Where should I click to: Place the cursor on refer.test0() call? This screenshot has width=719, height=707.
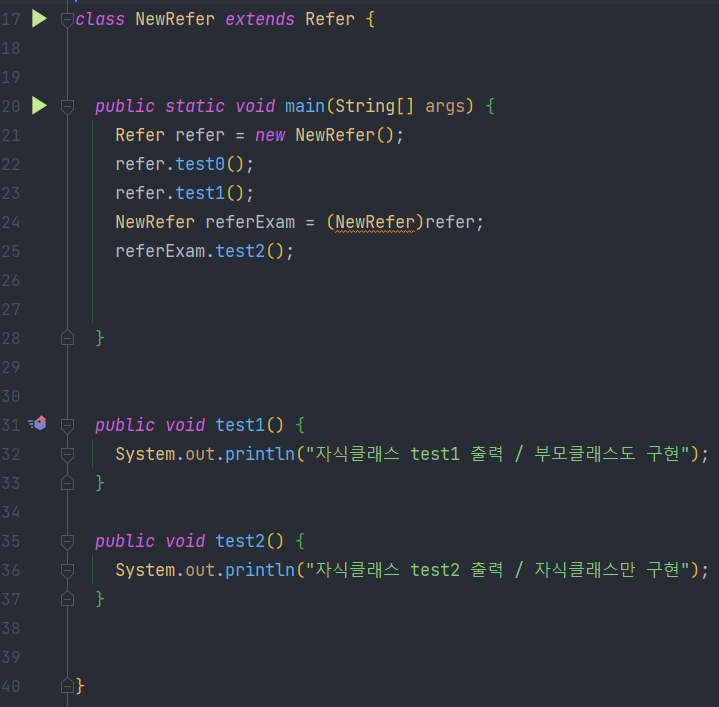[x=184, y=164]
